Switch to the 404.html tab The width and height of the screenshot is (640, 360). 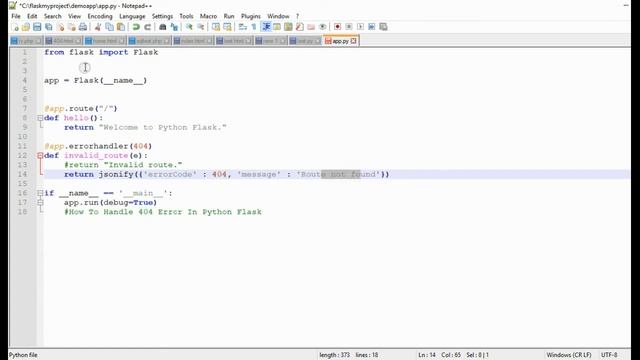(x=63, y=41)
